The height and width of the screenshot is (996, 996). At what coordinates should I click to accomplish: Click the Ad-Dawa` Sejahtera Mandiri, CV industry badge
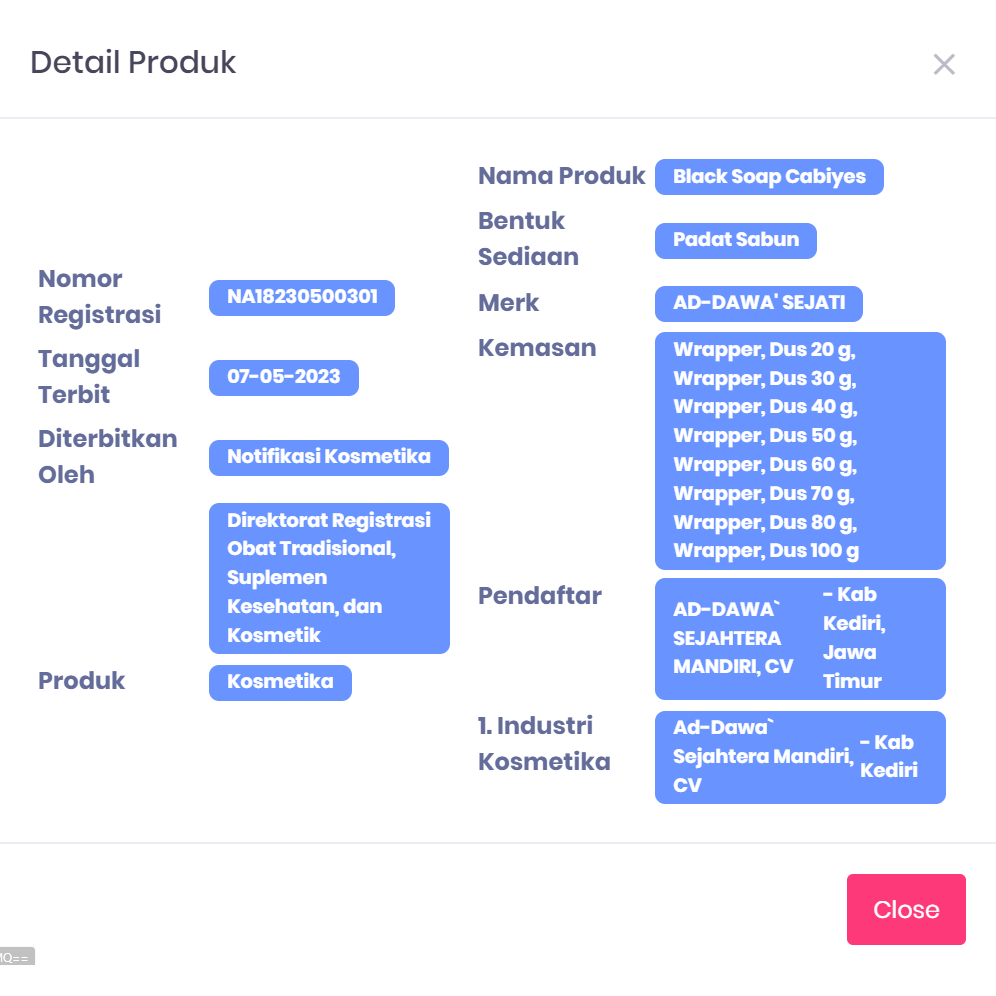click(x=762, y=757)
